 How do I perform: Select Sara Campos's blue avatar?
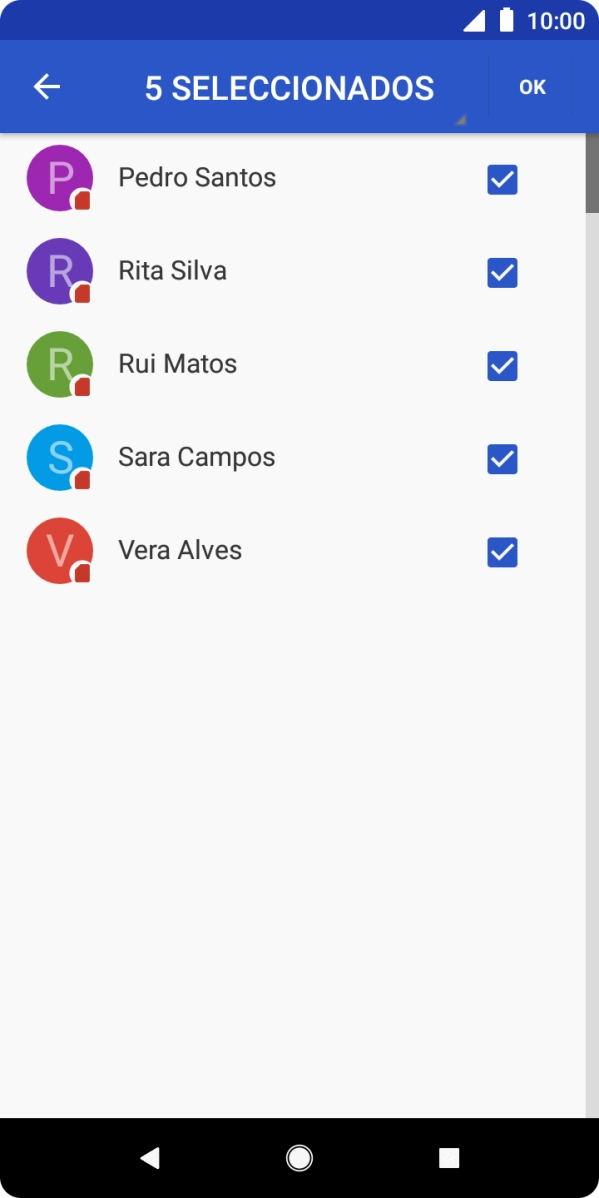(58, 457)
